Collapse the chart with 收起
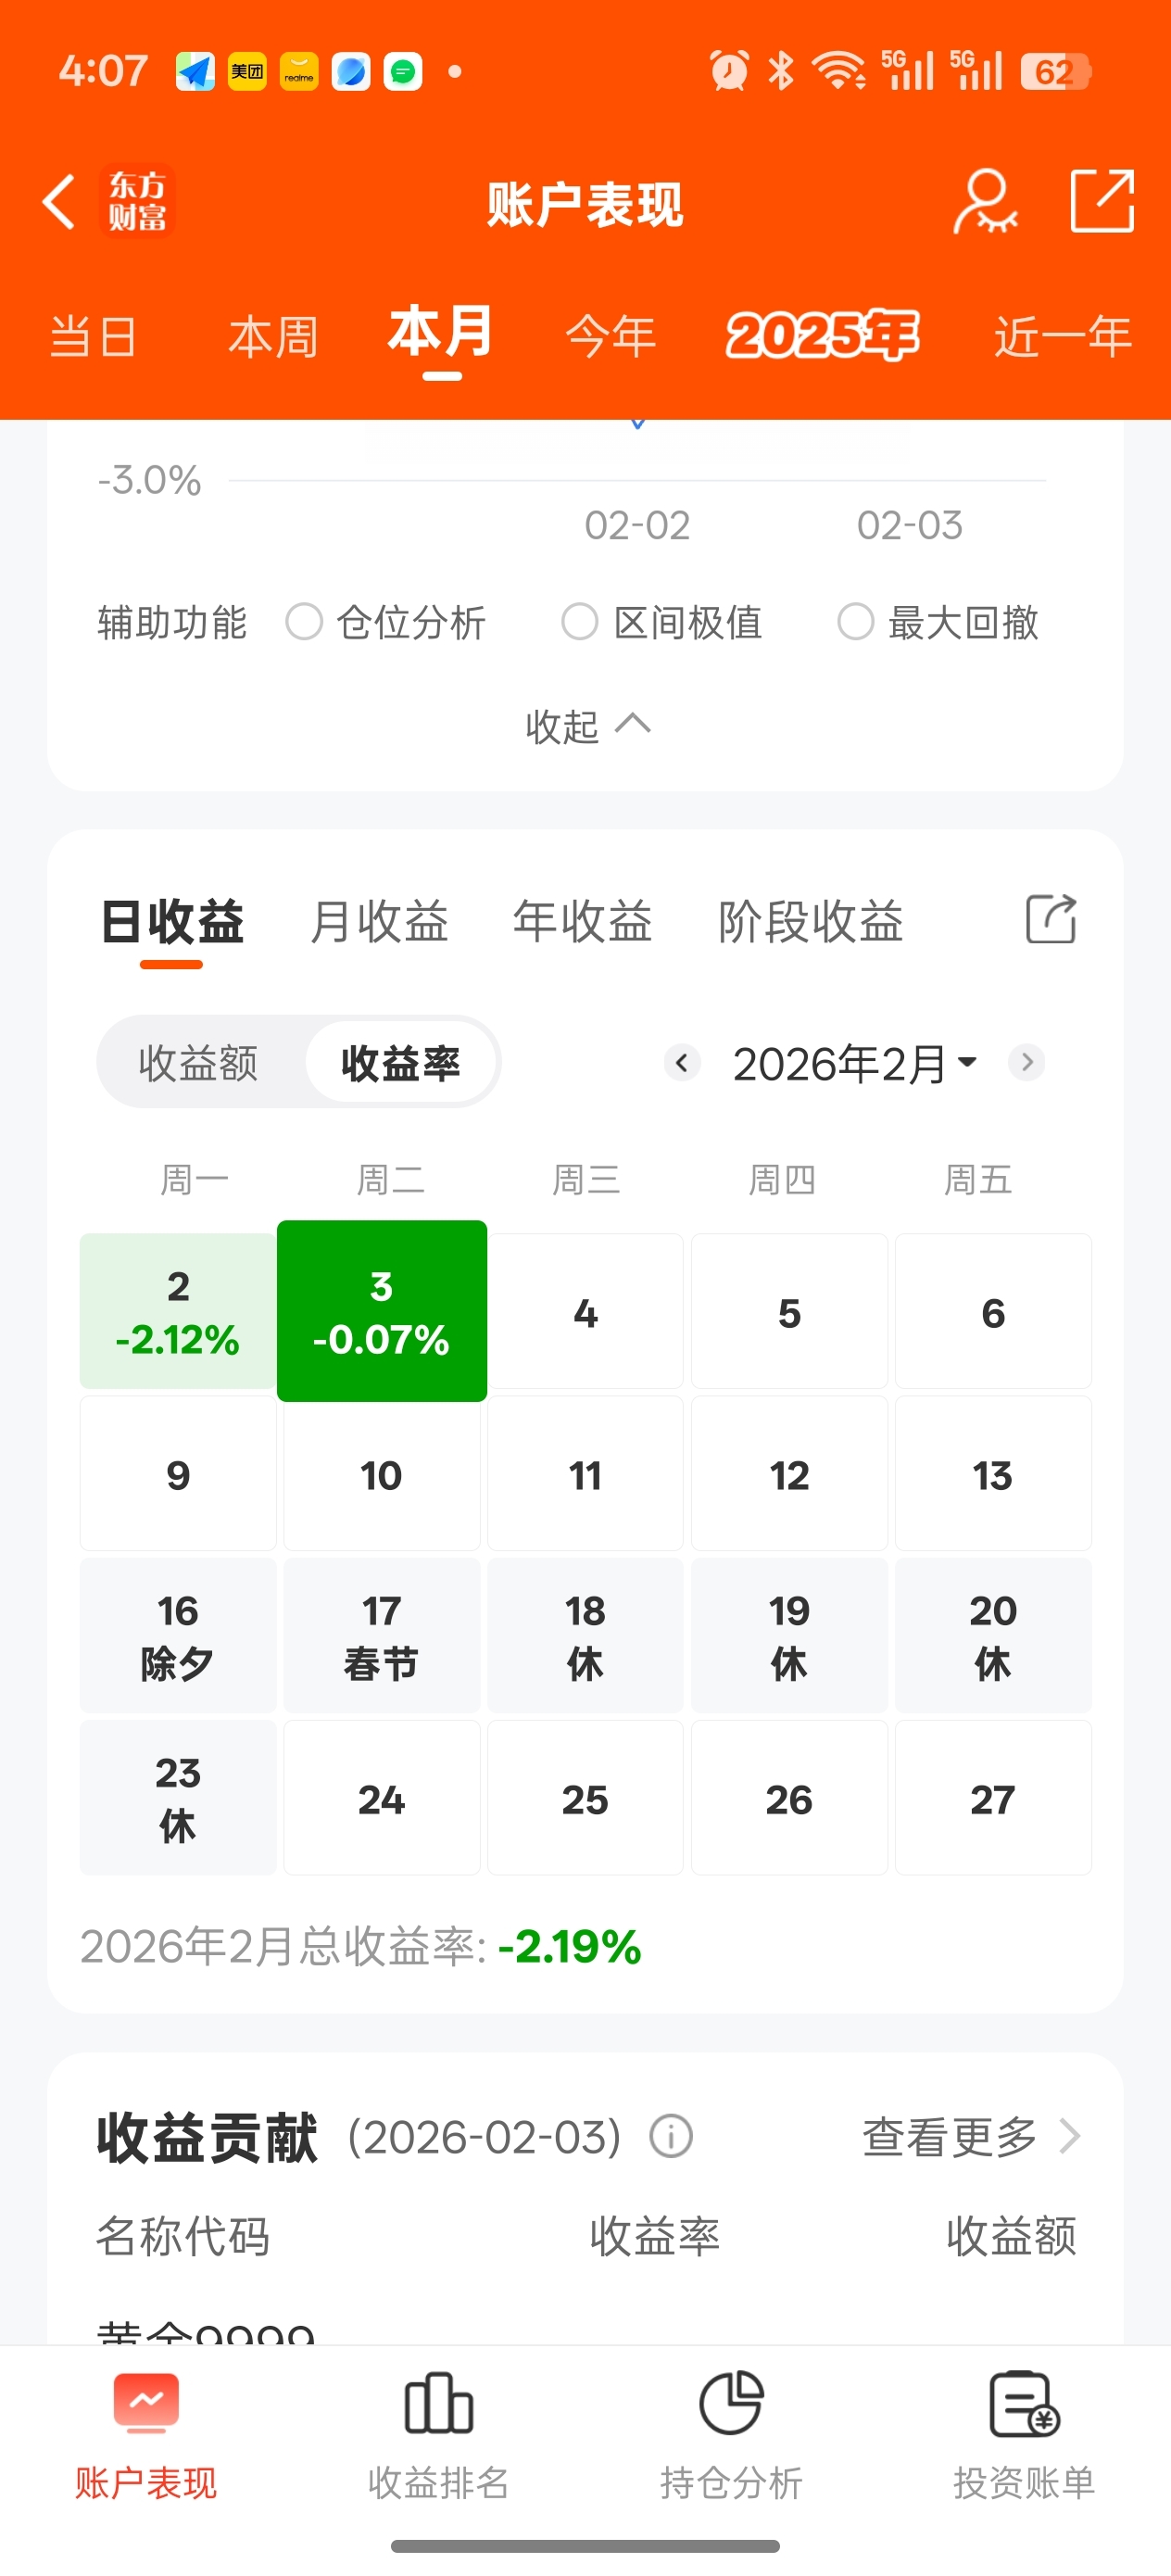This screenshot has height=2576, width=1171. [x=587, y=726]
